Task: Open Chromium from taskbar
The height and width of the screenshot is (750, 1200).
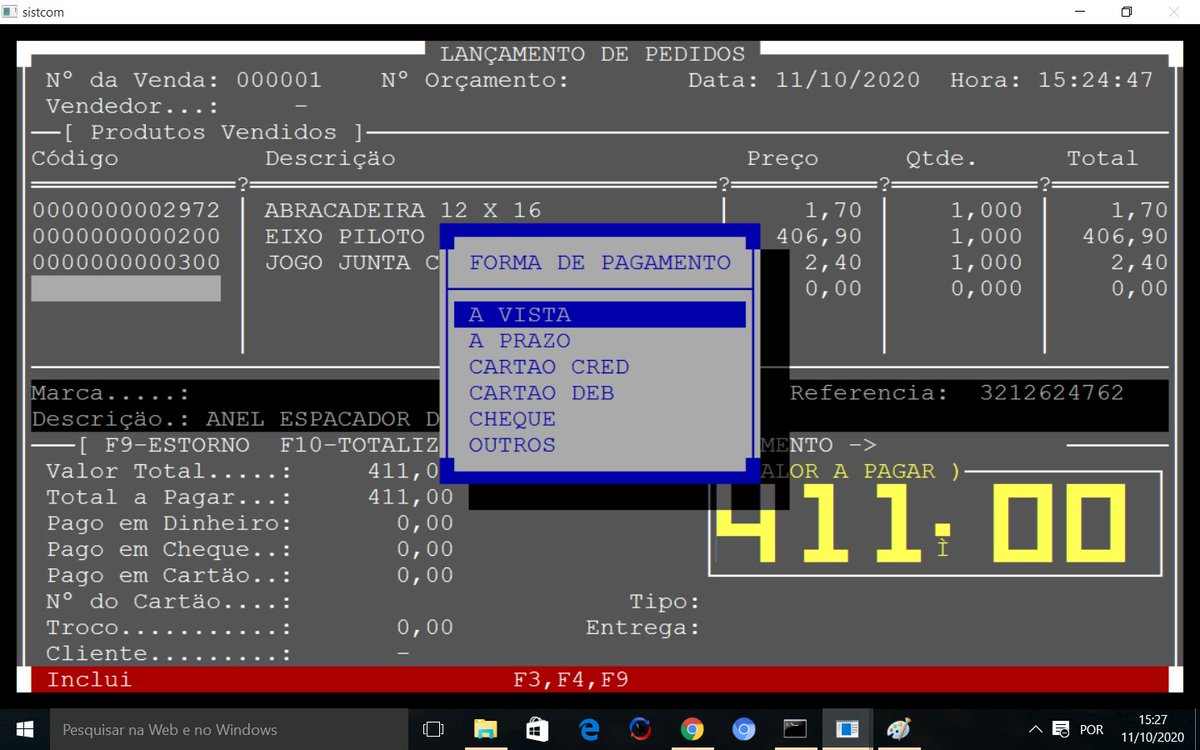Action: (743, 729)
